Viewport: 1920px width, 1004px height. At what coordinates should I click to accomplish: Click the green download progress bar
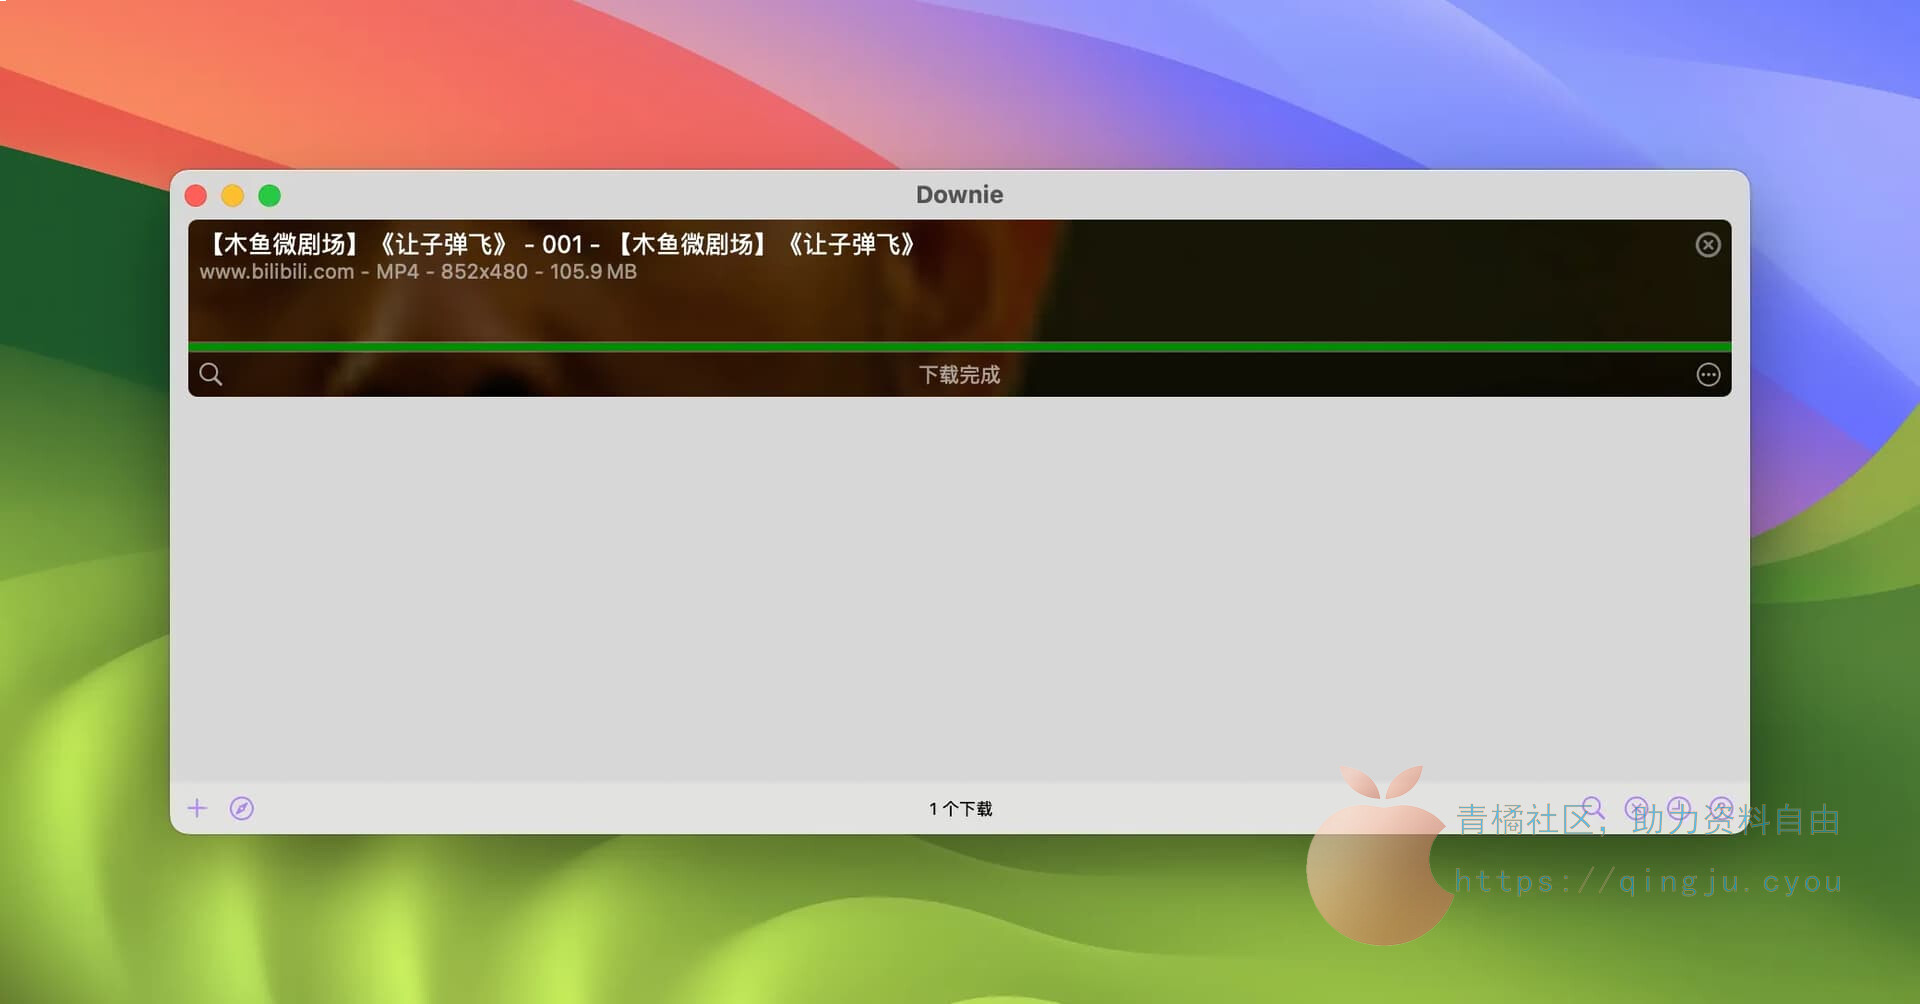(960, 347)
